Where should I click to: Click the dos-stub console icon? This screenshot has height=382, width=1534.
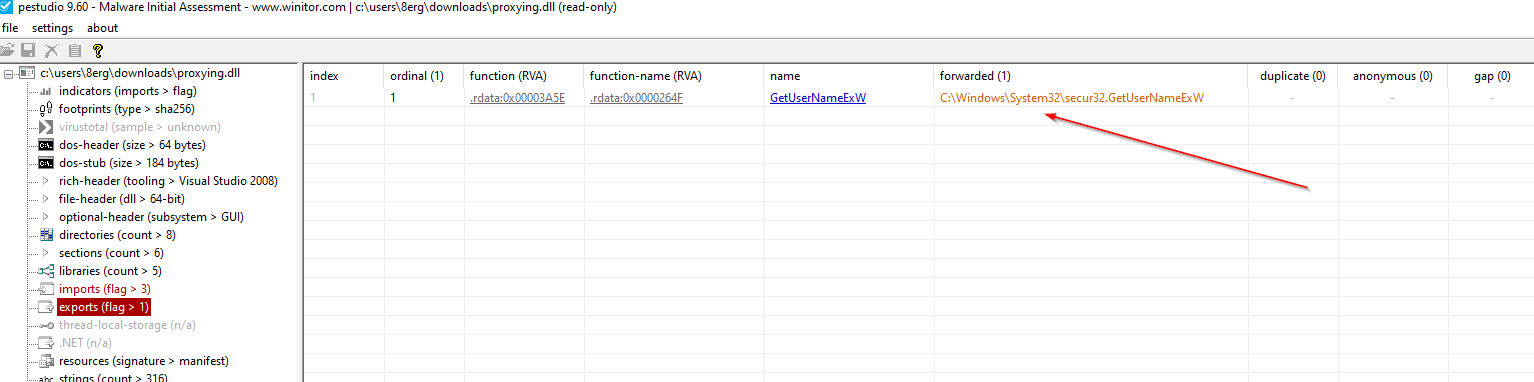coord(46,163)
